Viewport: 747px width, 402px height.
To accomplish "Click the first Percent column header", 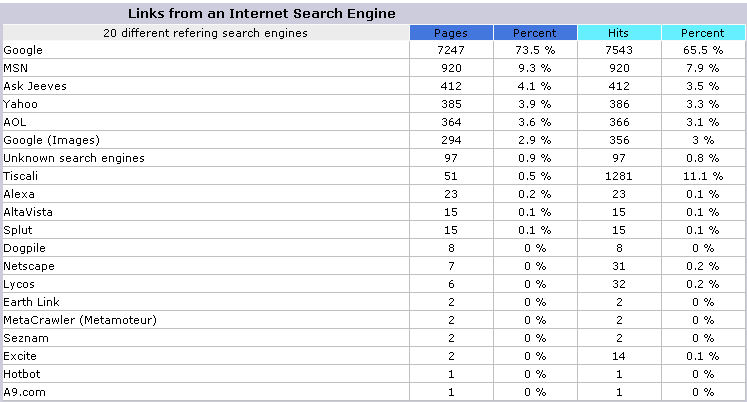I will pos(535,33).
